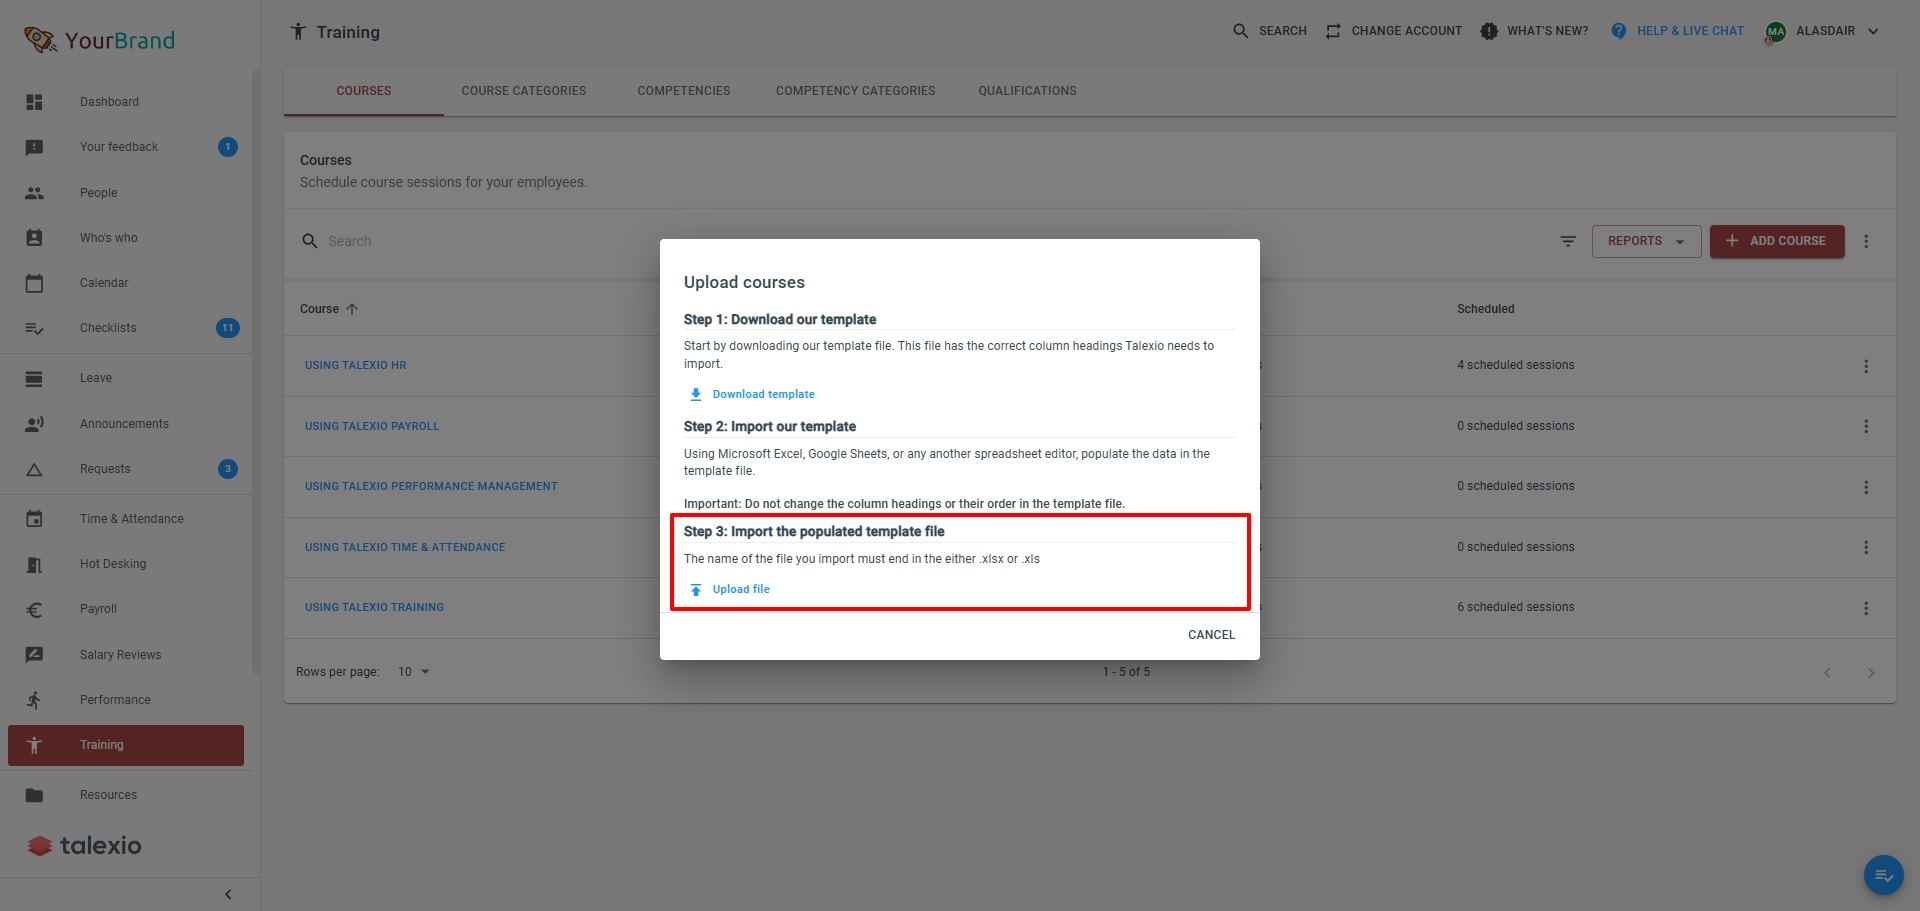This screenshot has height=911, width=1920.
Task: Open the Checklists sidebar icon
Action: 34,328
